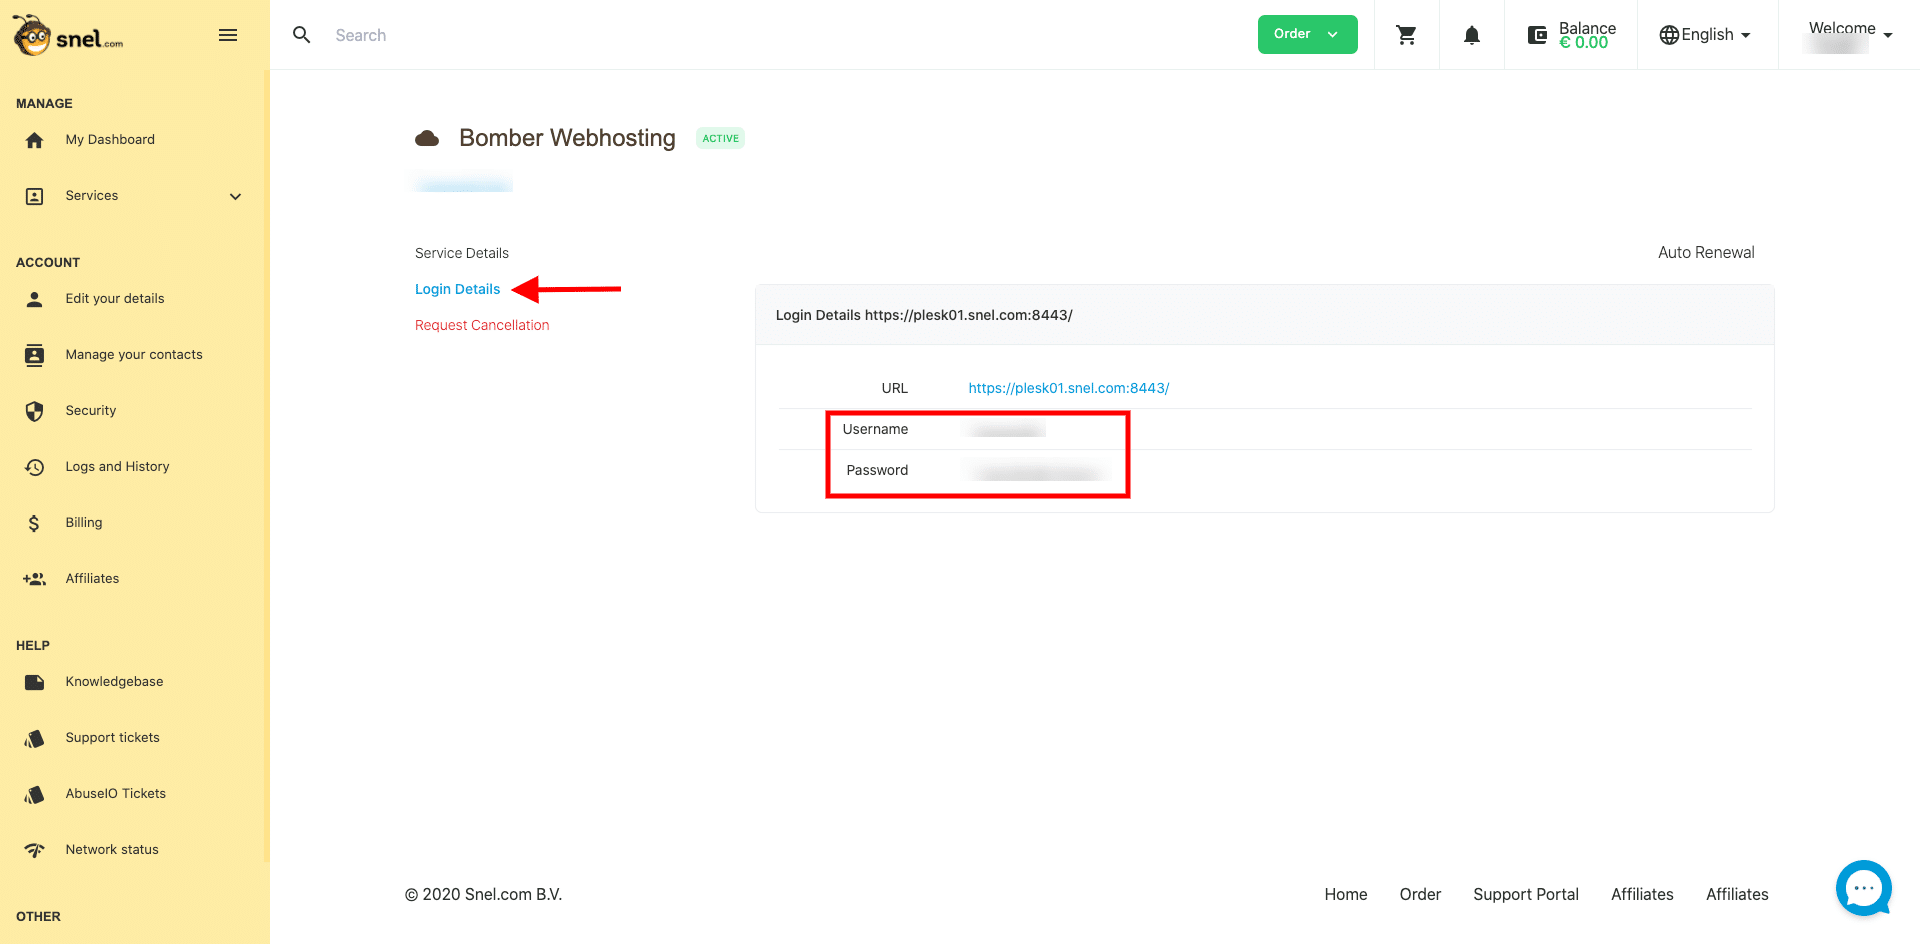Viewport: 1920px width, 944px height.
Task: Click the Knowledgebase folder icon
Action: pyautogui.click(x=34, y=682)
